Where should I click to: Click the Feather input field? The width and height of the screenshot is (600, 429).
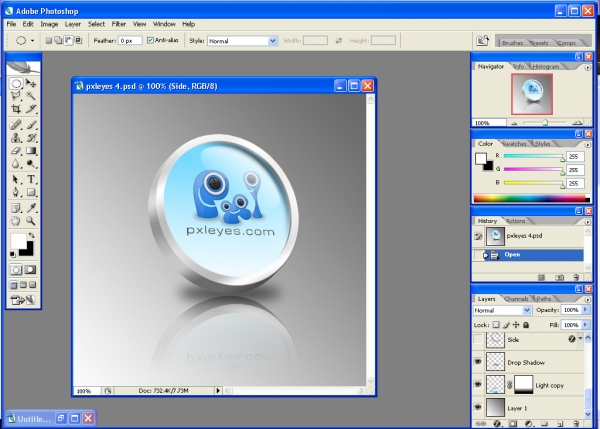(130, 41)
